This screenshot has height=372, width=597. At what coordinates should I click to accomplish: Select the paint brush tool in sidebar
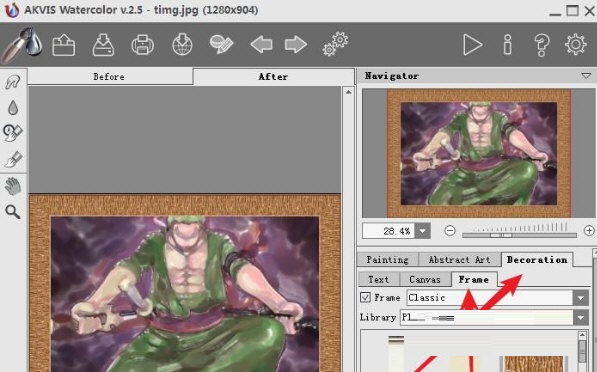click(x=13, y=159)
